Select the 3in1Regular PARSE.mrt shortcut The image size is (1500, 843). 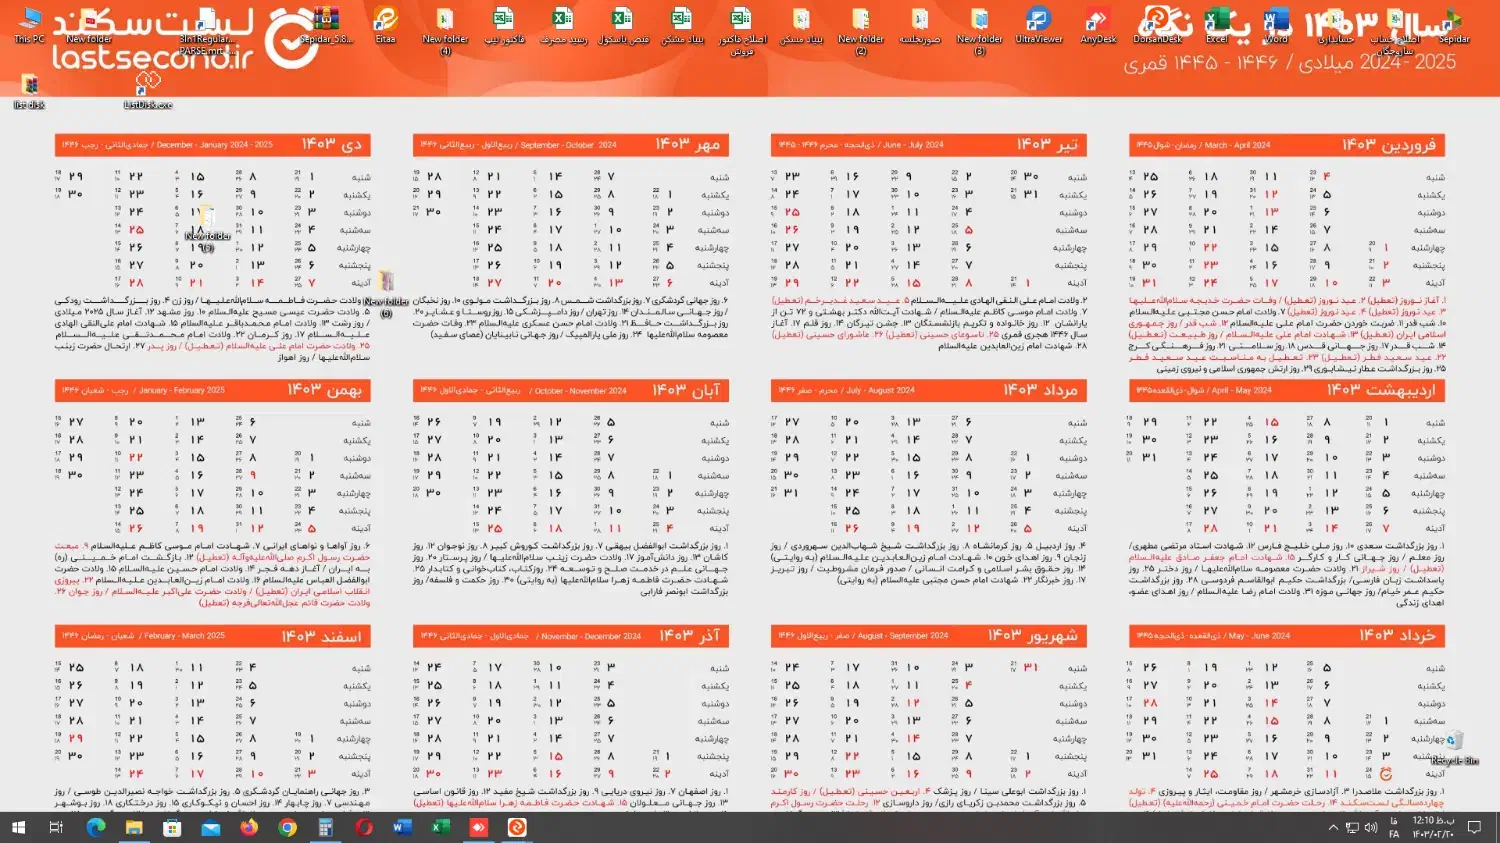point(207,30)
